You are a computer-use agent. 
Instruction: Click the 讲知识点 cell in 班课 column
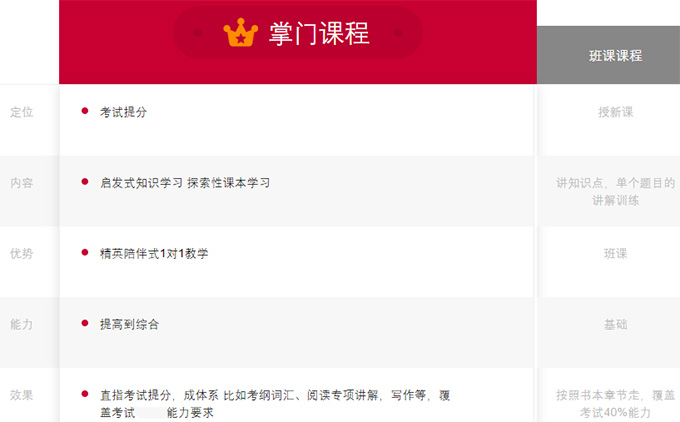(x=615, y=192)
